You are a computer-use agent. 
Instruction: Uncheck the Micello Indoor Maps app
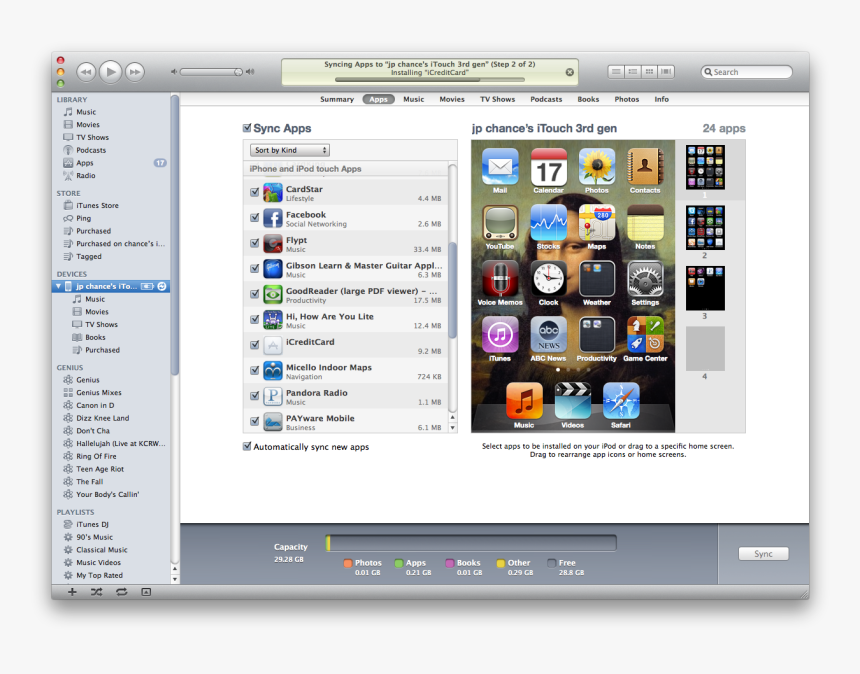(254, 370)
